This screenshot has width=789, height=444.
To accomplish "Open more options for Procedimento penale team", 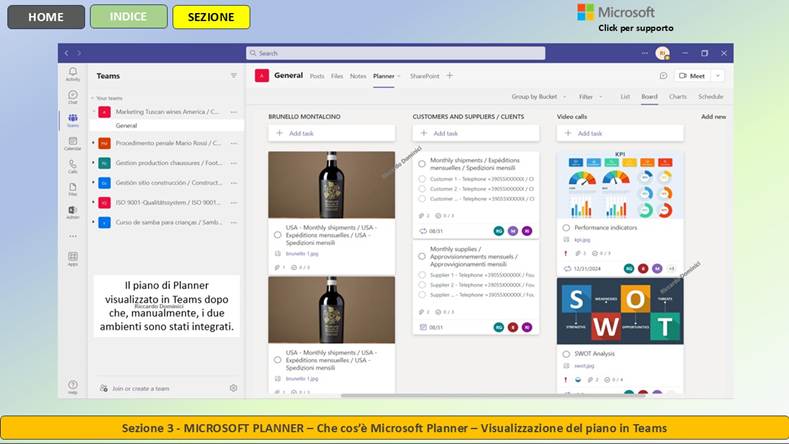I will click(x=233, y=143).
